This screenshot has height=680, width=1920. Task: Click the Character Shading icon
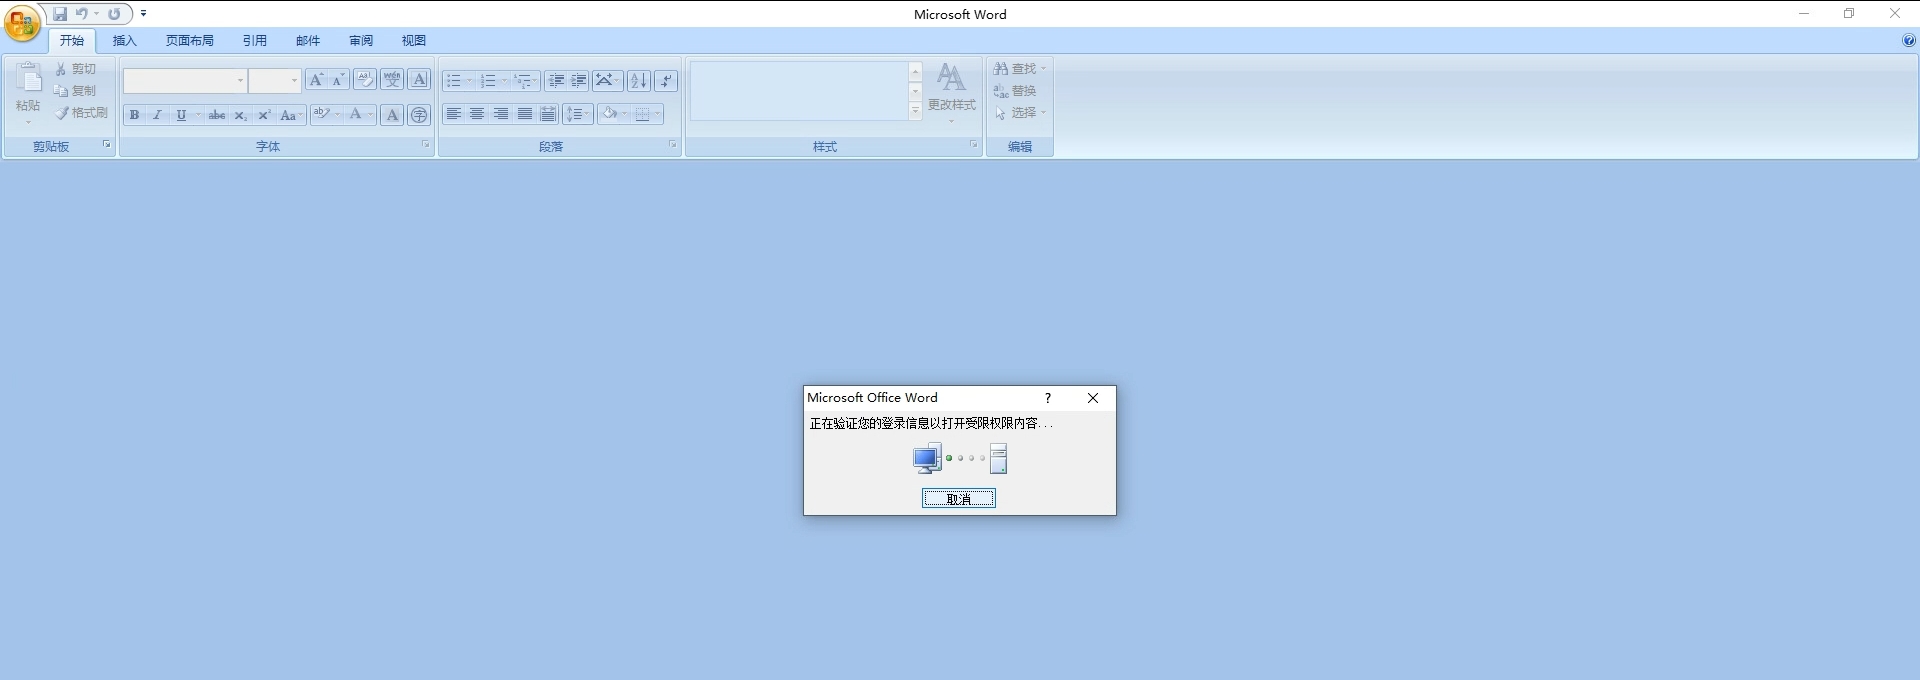[x=392, y=115]
